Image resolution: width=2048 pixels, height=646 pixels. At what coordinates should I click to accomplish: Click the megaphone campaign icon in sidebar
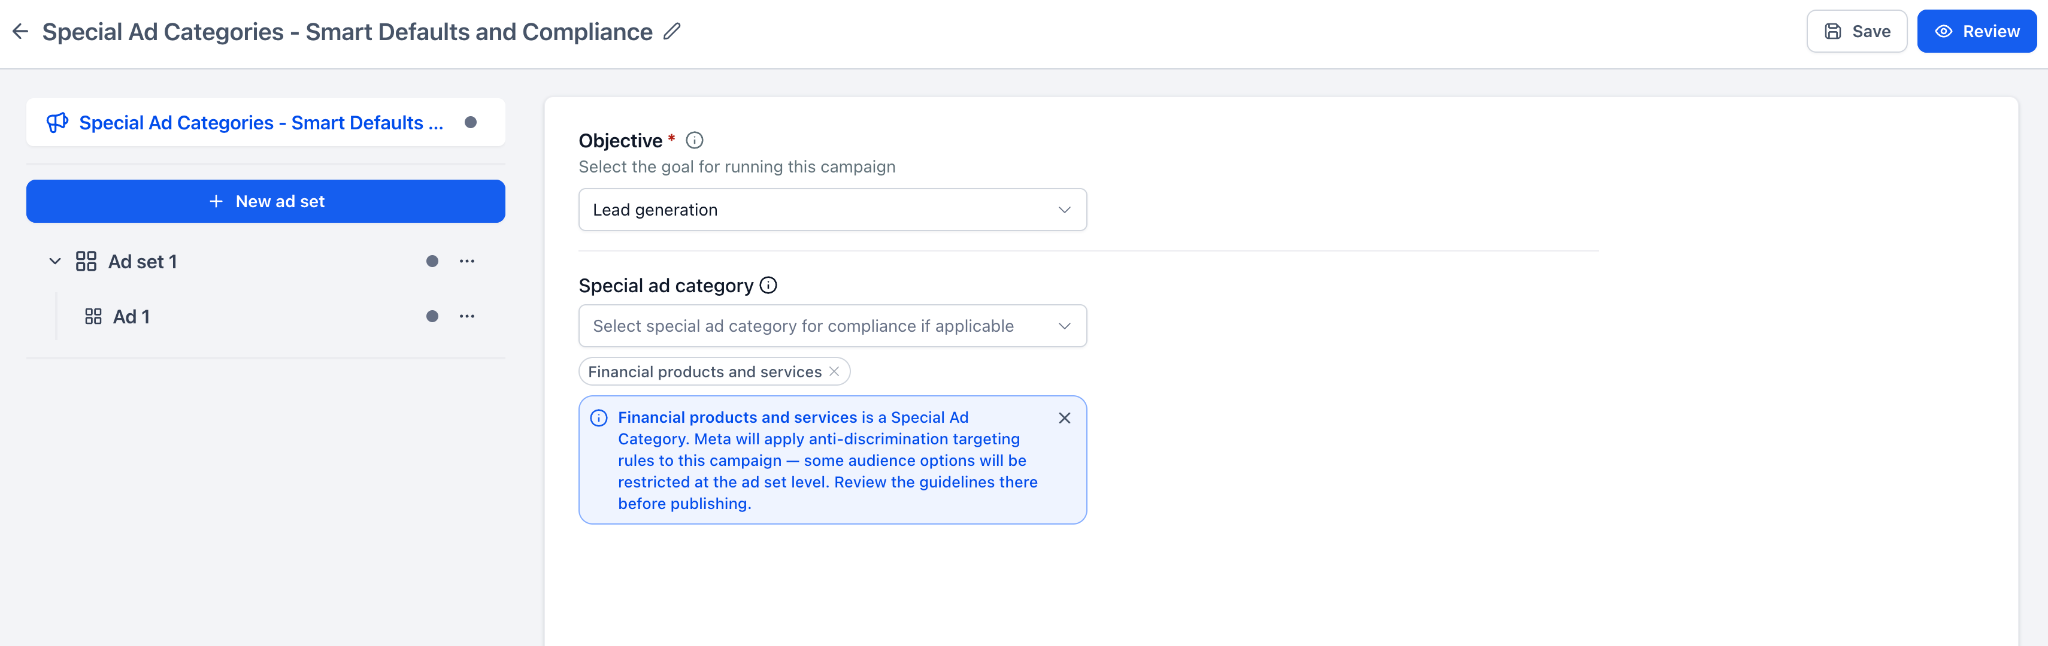pyautogui.click(x=57, y=123)
